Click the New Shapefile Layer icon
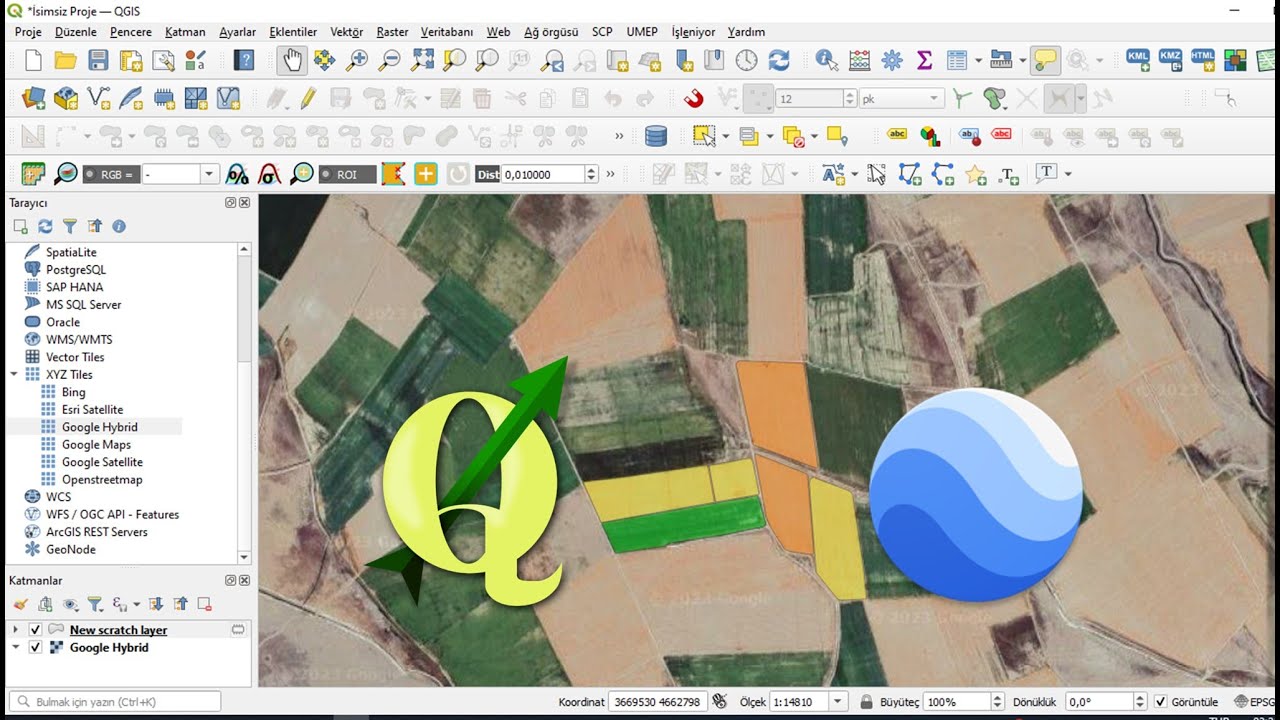The image size is (1280, 720). [x=98, y=99]
